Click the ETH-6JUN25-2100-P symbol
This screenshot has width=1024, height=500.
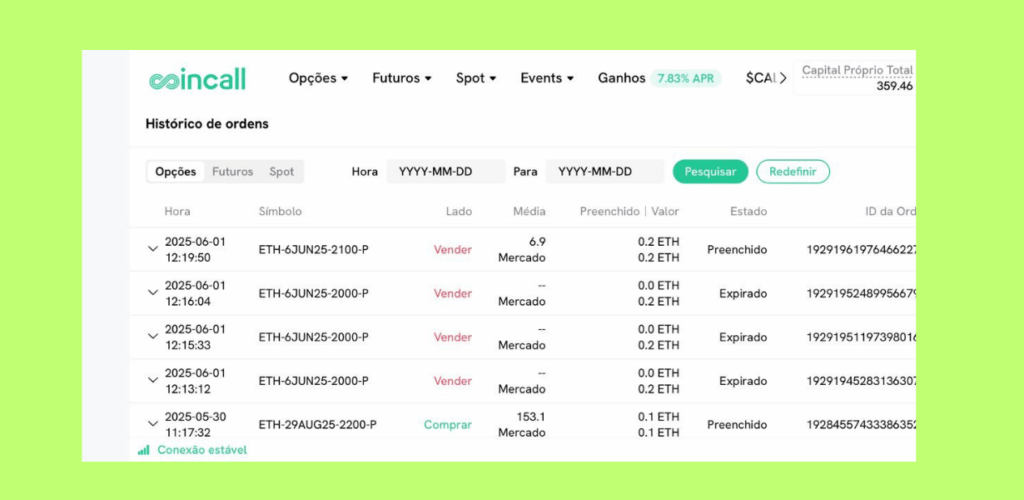click(313, 249)
